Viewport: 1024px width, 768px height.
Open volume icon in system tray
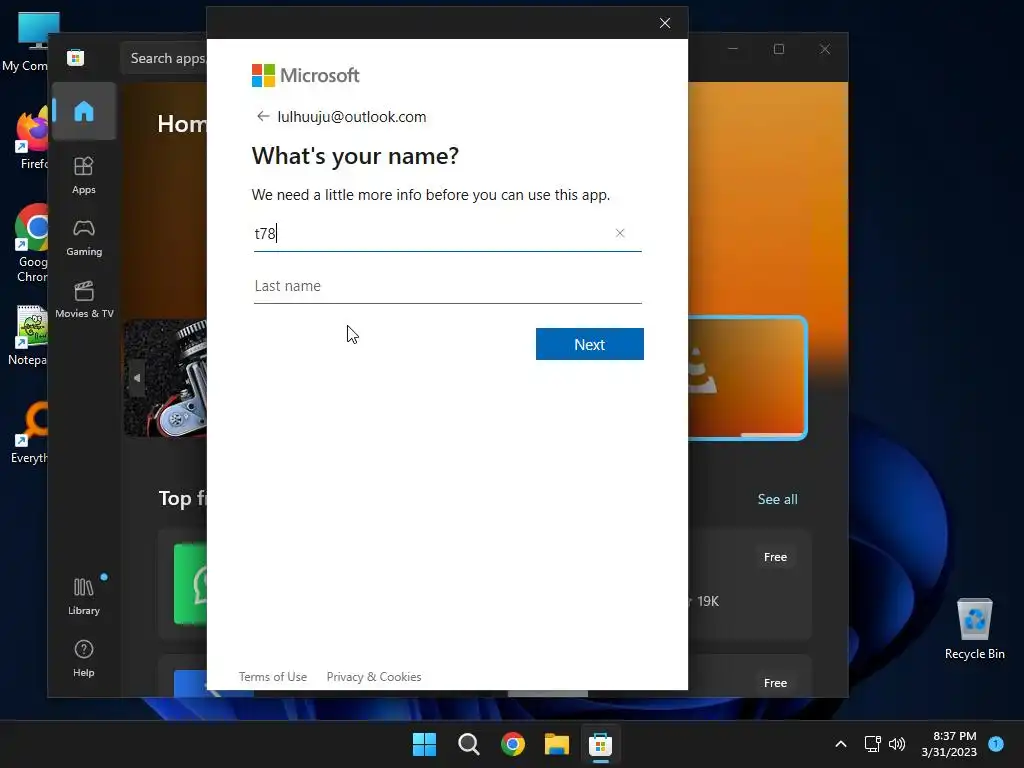coord(897,744)
